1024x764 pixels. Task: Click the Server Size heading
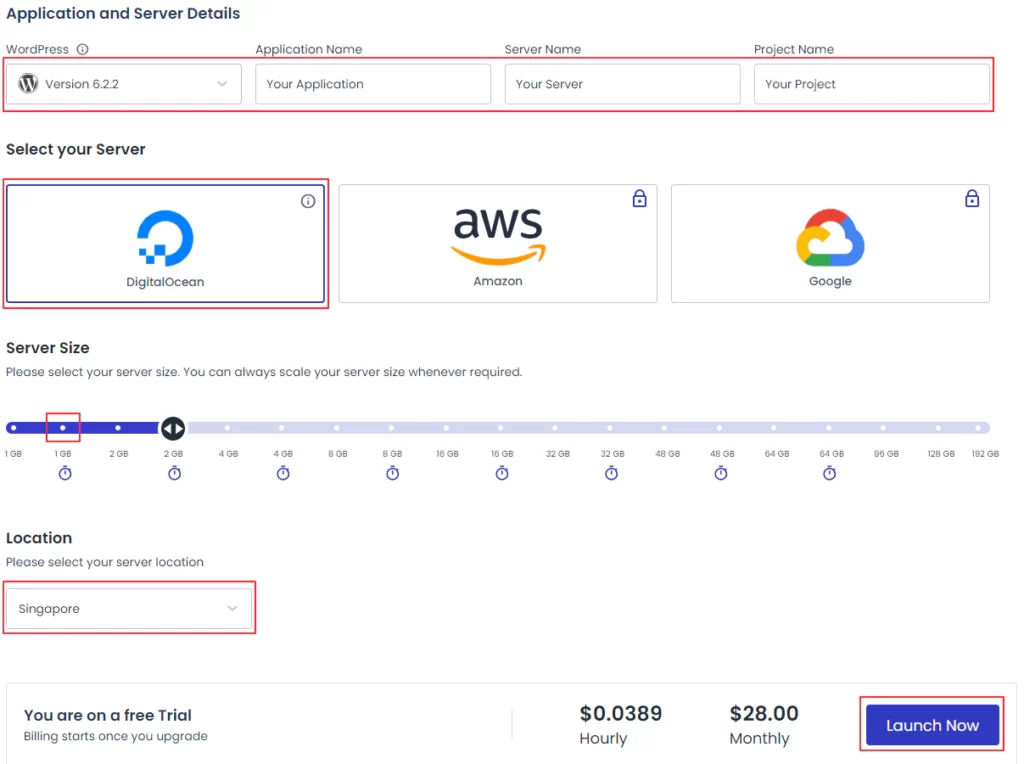[48, 347]
